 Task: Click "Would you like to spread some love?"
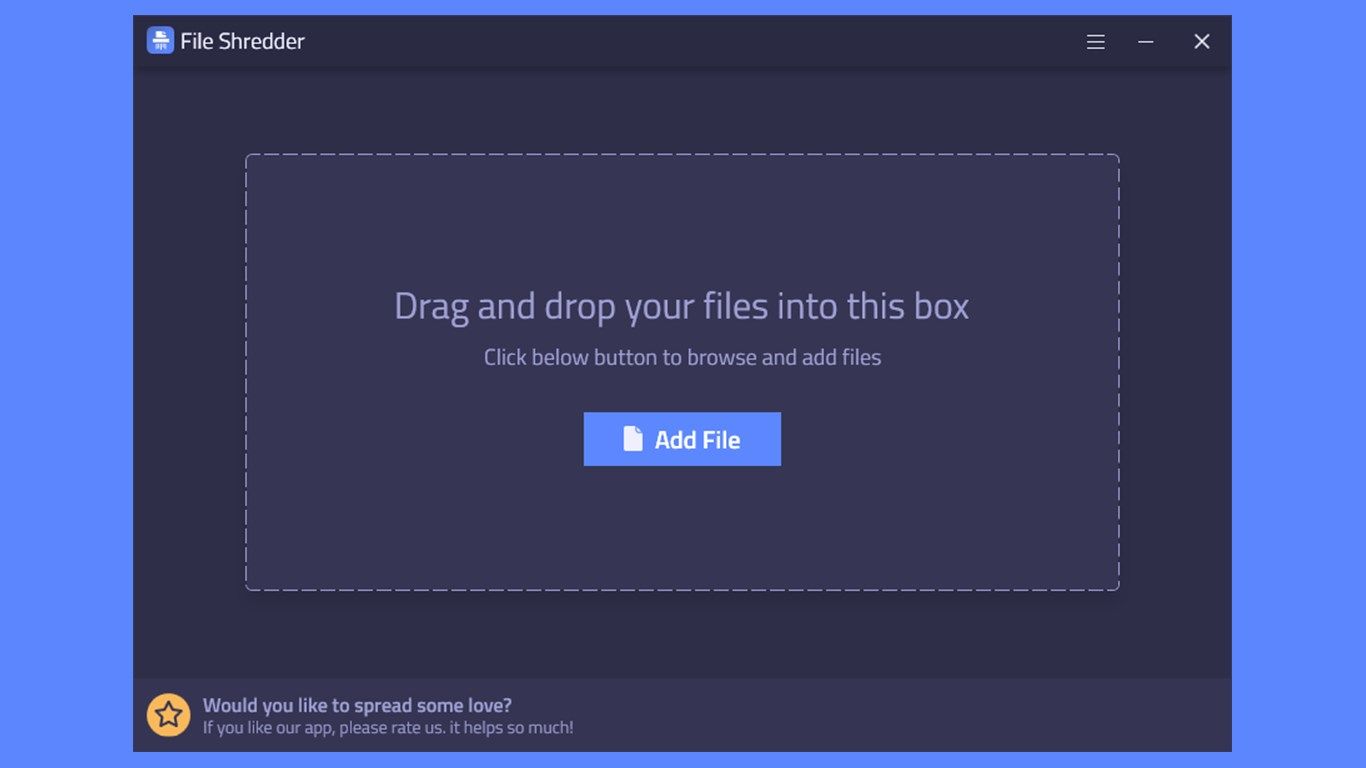[357, 705]
